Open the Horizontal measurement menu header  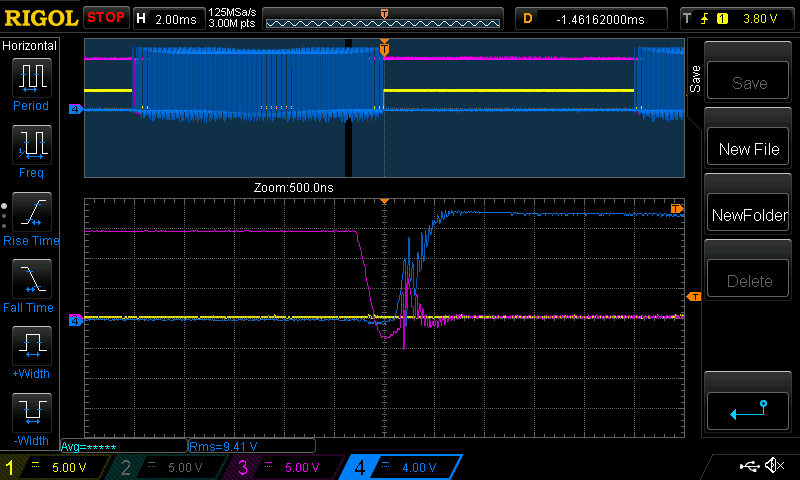click(30, 46)
